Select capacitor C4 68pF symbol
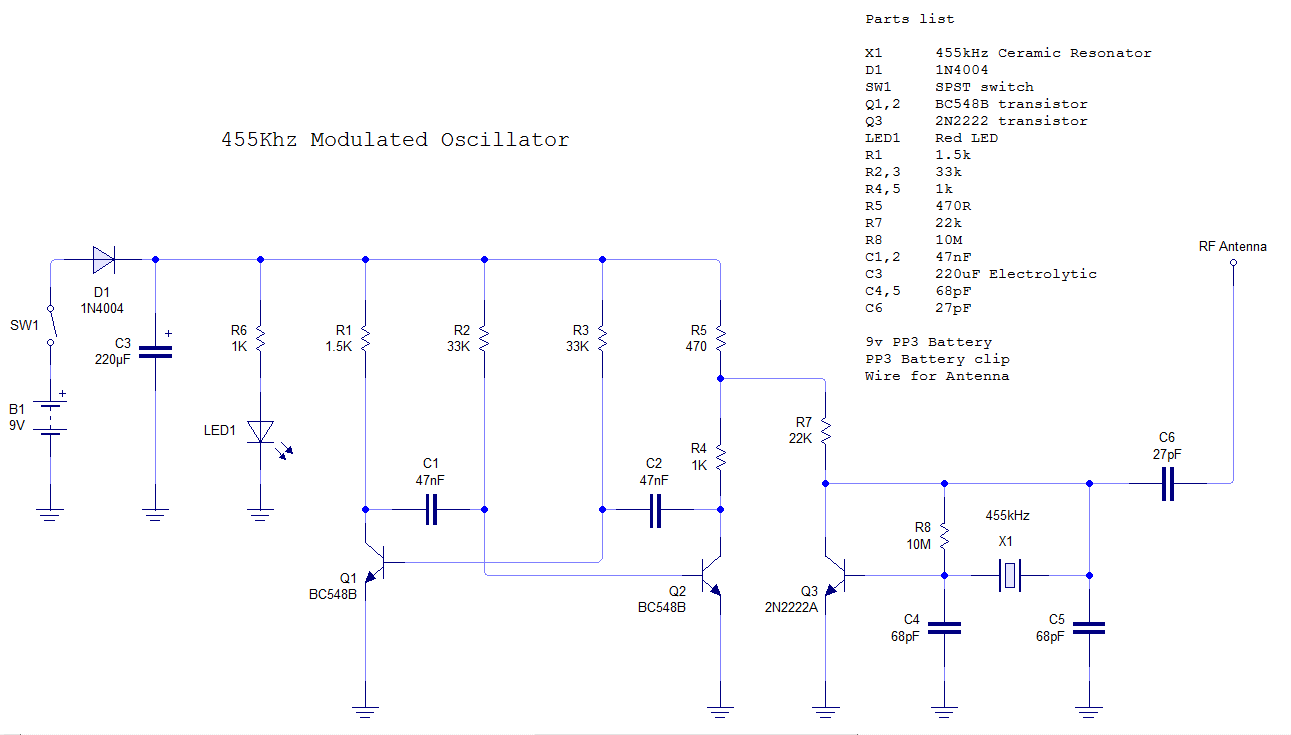Viewport: 1291px width, 735px height. 944,628
